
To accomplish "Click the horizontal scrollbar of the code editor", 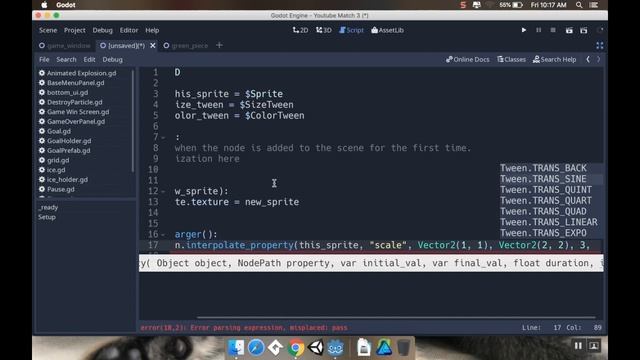I will 396,317.
